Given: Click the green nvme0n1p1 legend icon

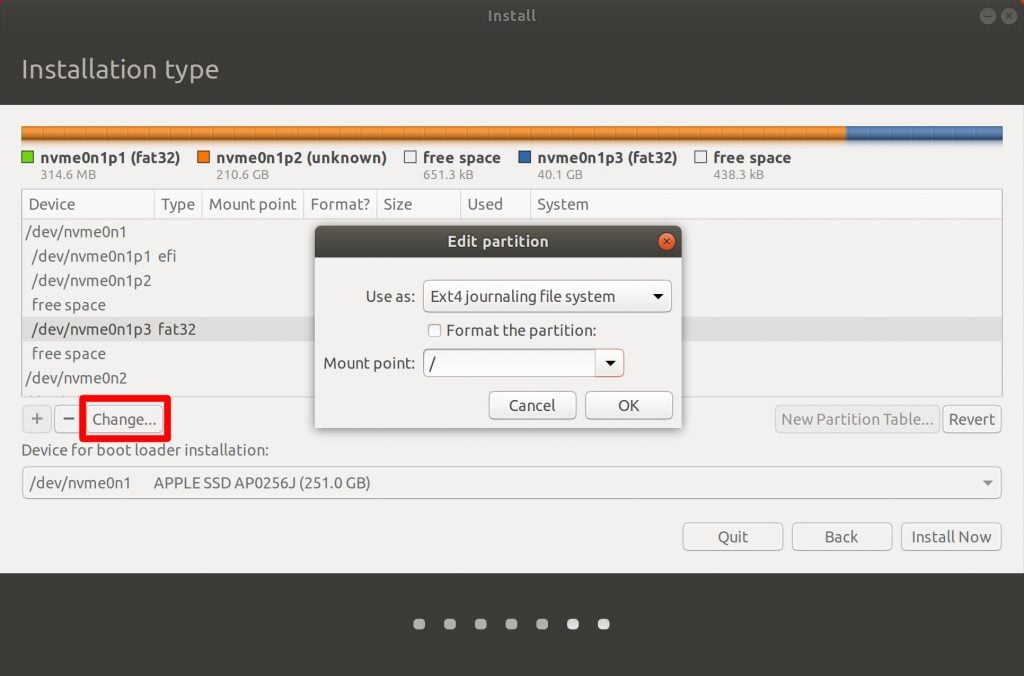Looking at the screenshot, I should pos(27,157).
